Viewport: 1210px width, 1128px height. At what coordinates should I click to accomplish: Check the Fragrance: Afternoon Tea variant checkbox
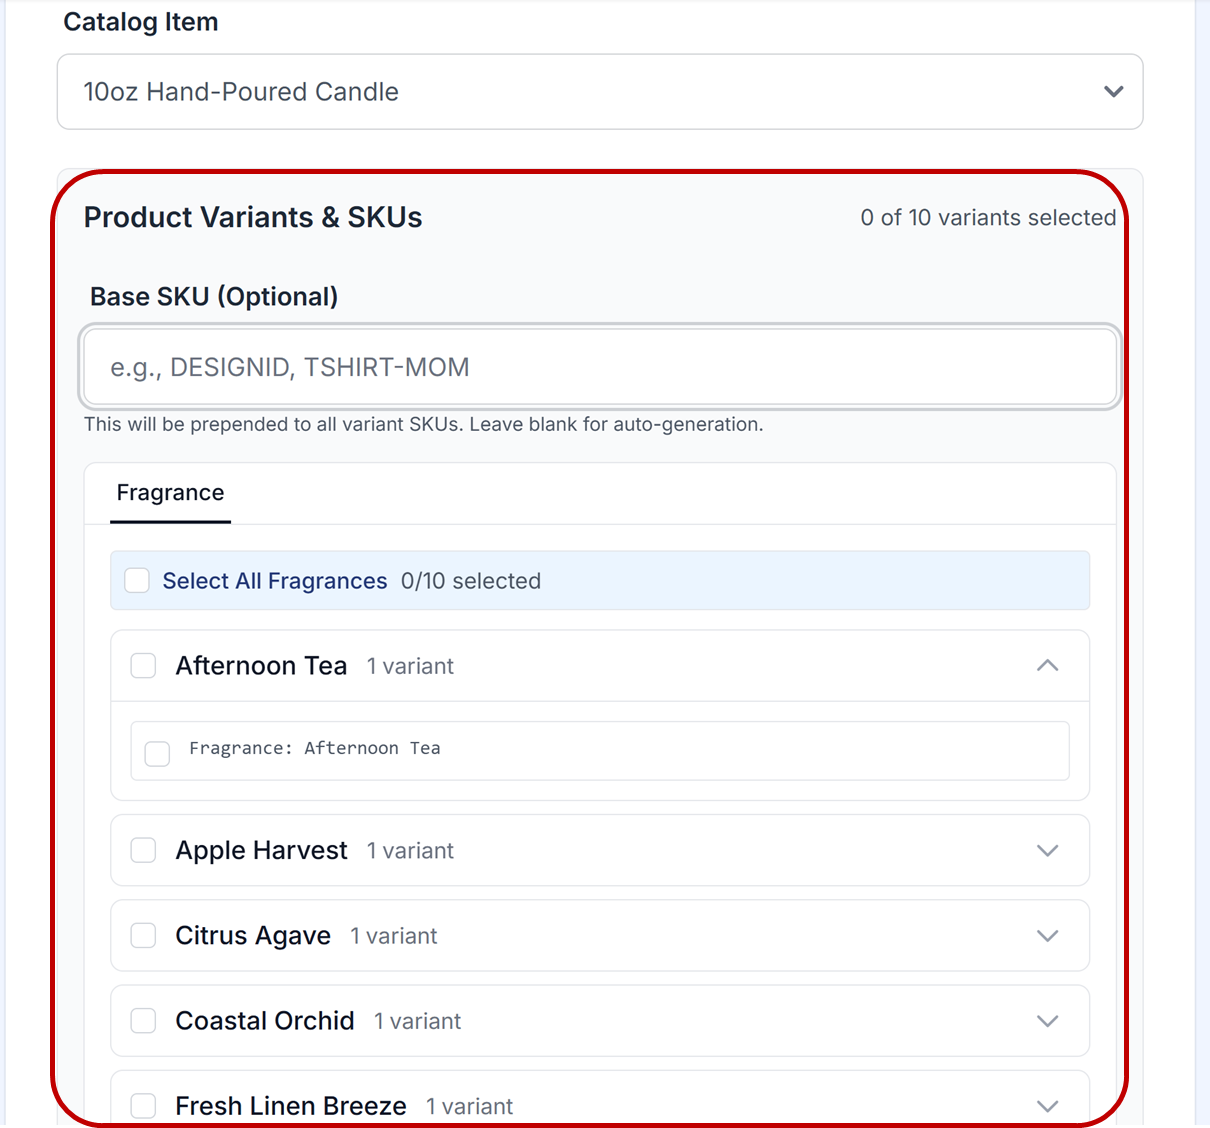[x=157, y=753]
